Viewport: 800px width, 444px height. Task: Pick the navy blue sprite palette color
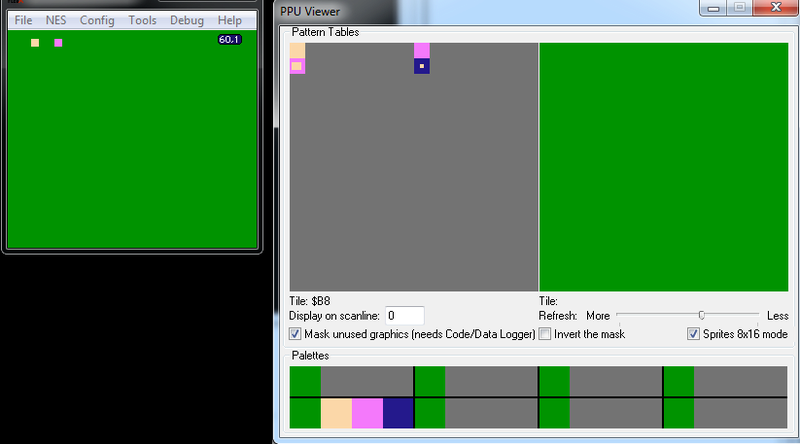click(398, 413)
